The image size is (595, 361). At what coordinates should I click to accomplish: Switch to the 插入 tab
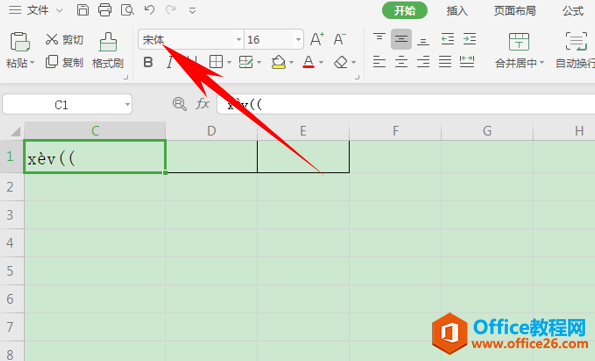click(457, 11)
